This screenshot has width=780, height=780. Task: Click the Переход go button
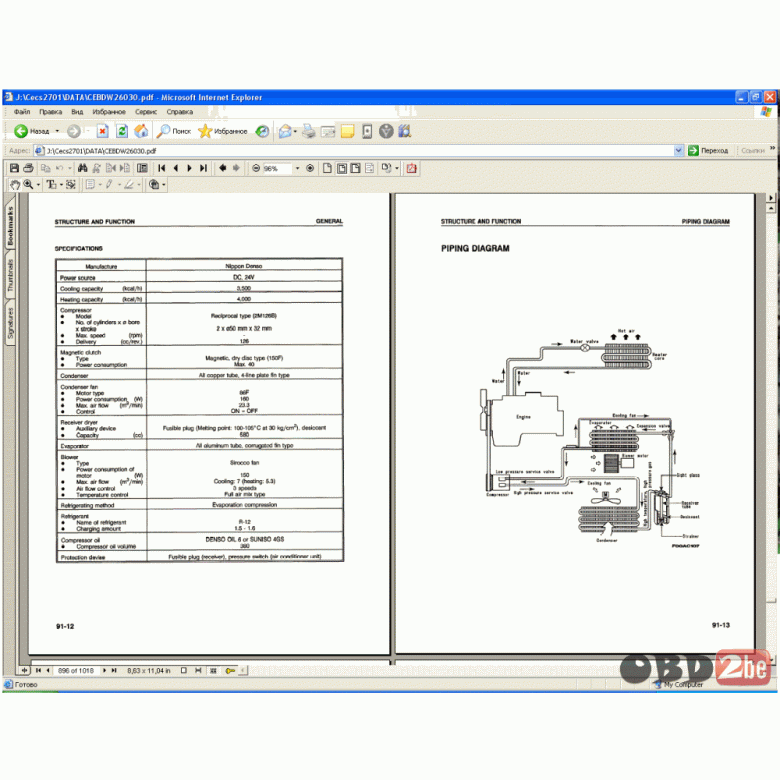tap(708, 150)
